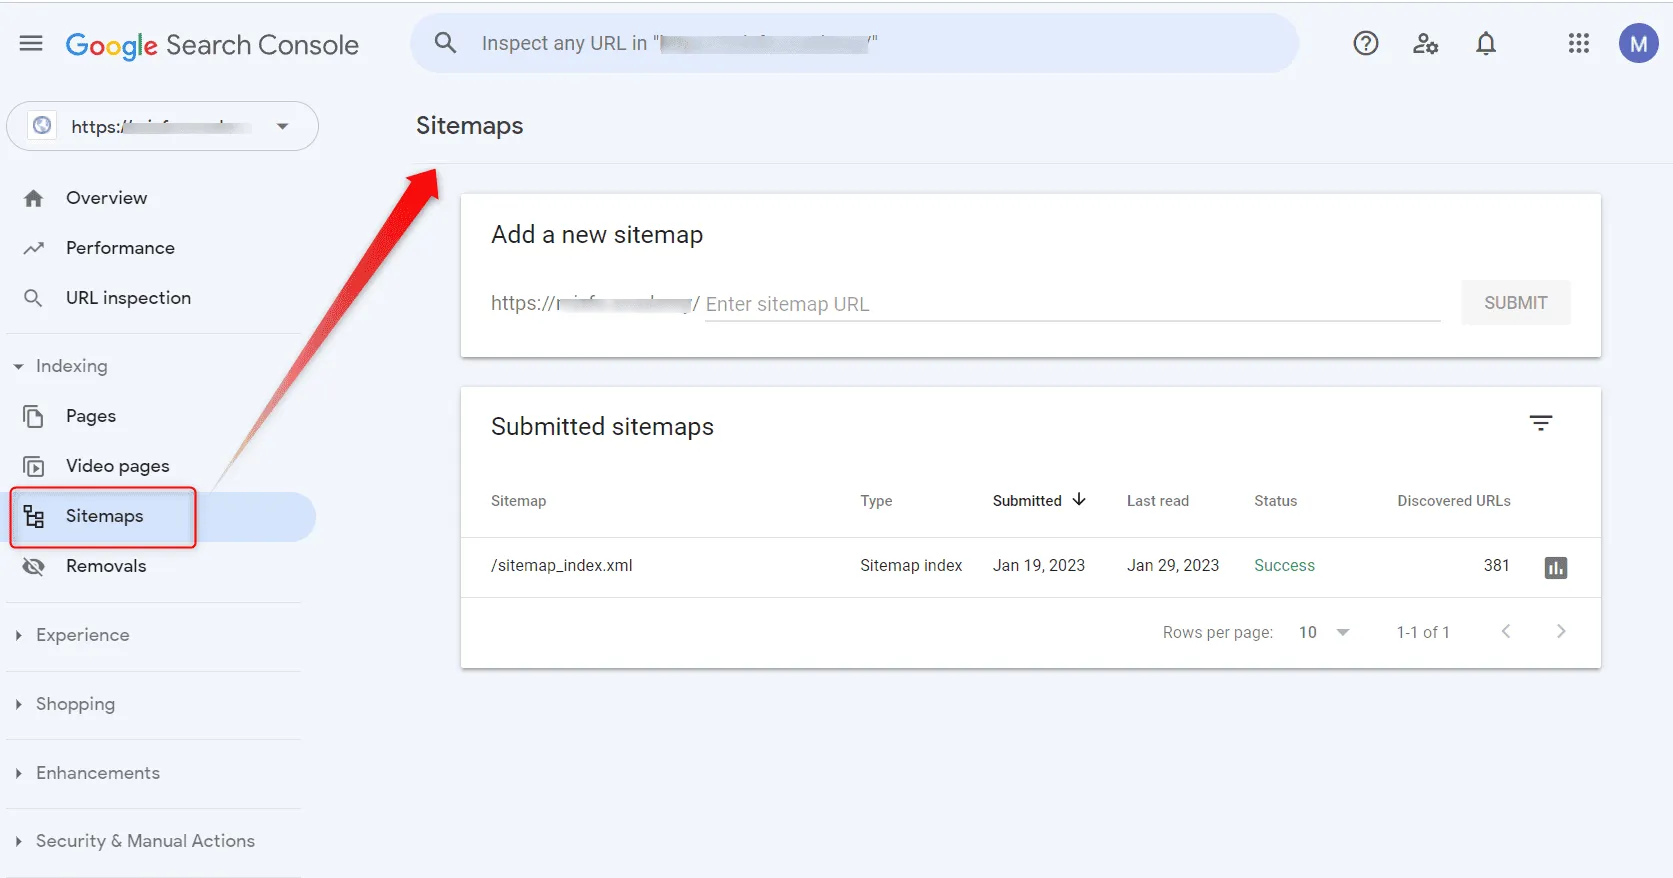Viewport: 1673px width, 878px height.
Task: Click the Performance trend icon
Action: coord(34,248)
